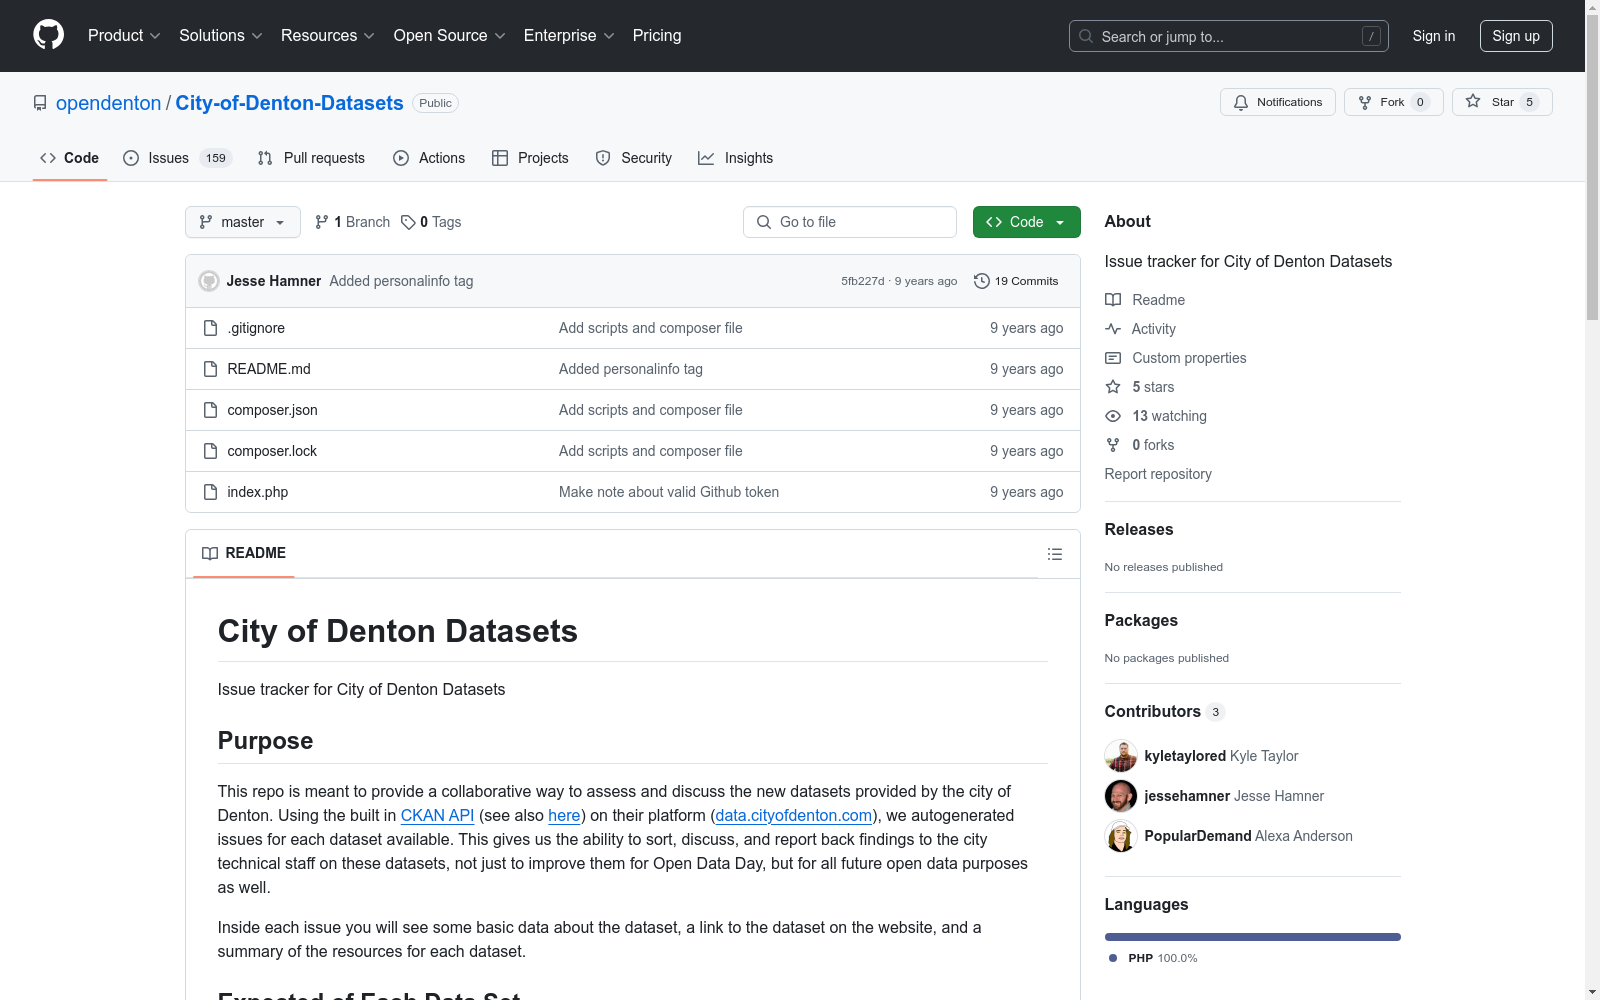This screenshot has height=1000, width=1600.
Task: Click the PHP language color dot
Action: (x=1113, y=958)
